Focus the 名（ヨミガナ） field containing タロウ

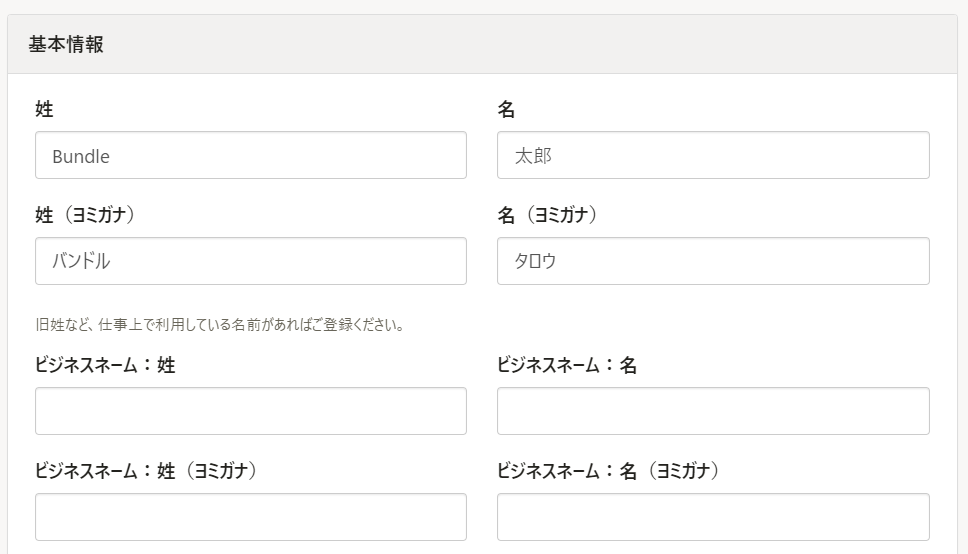[712, 261]
